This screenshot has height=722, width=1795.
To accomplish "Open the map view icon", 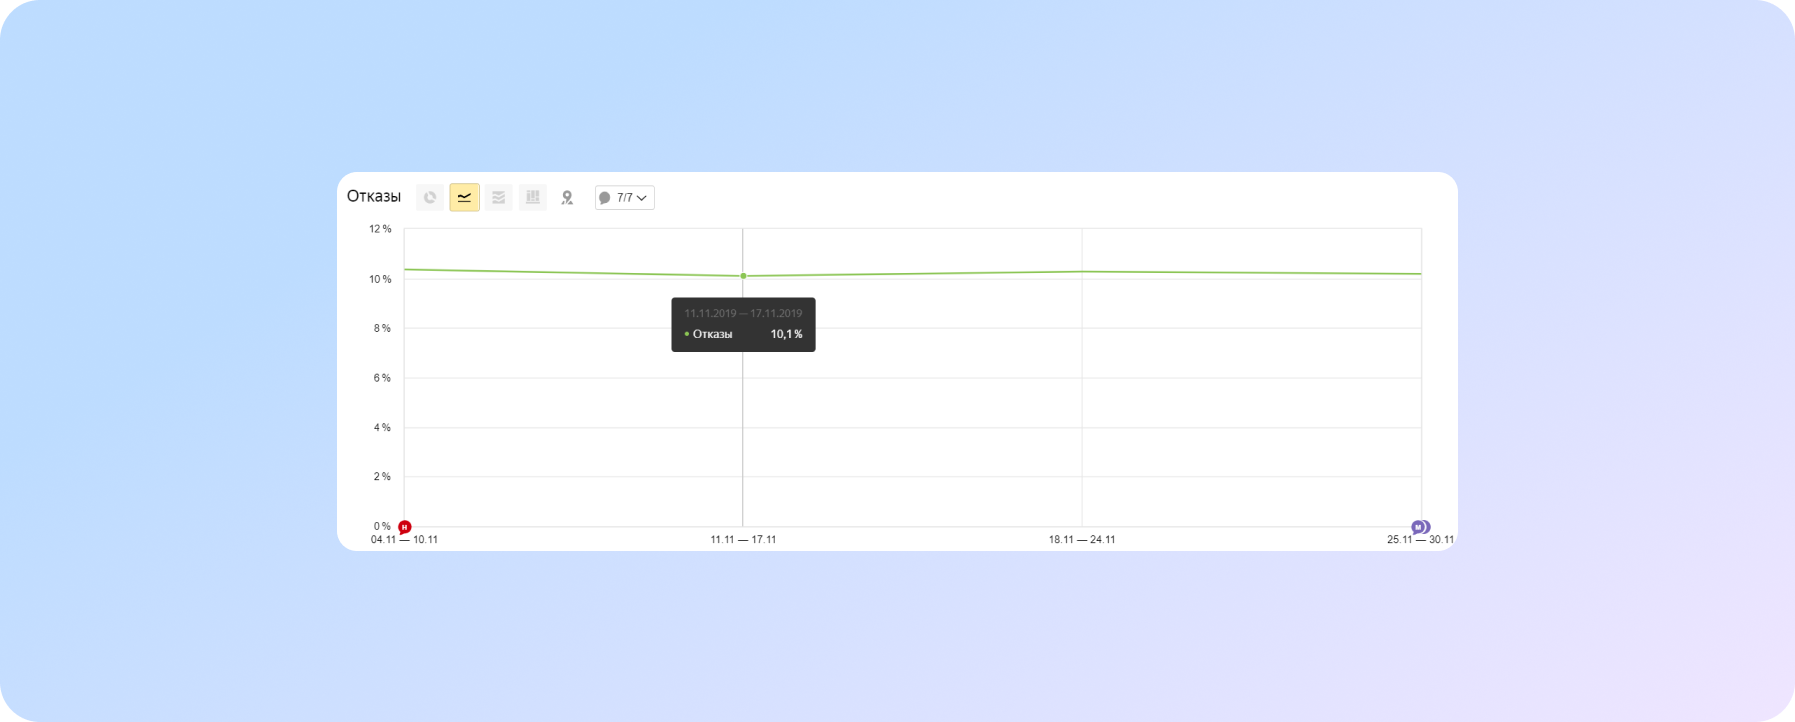I will coord(567,198).
